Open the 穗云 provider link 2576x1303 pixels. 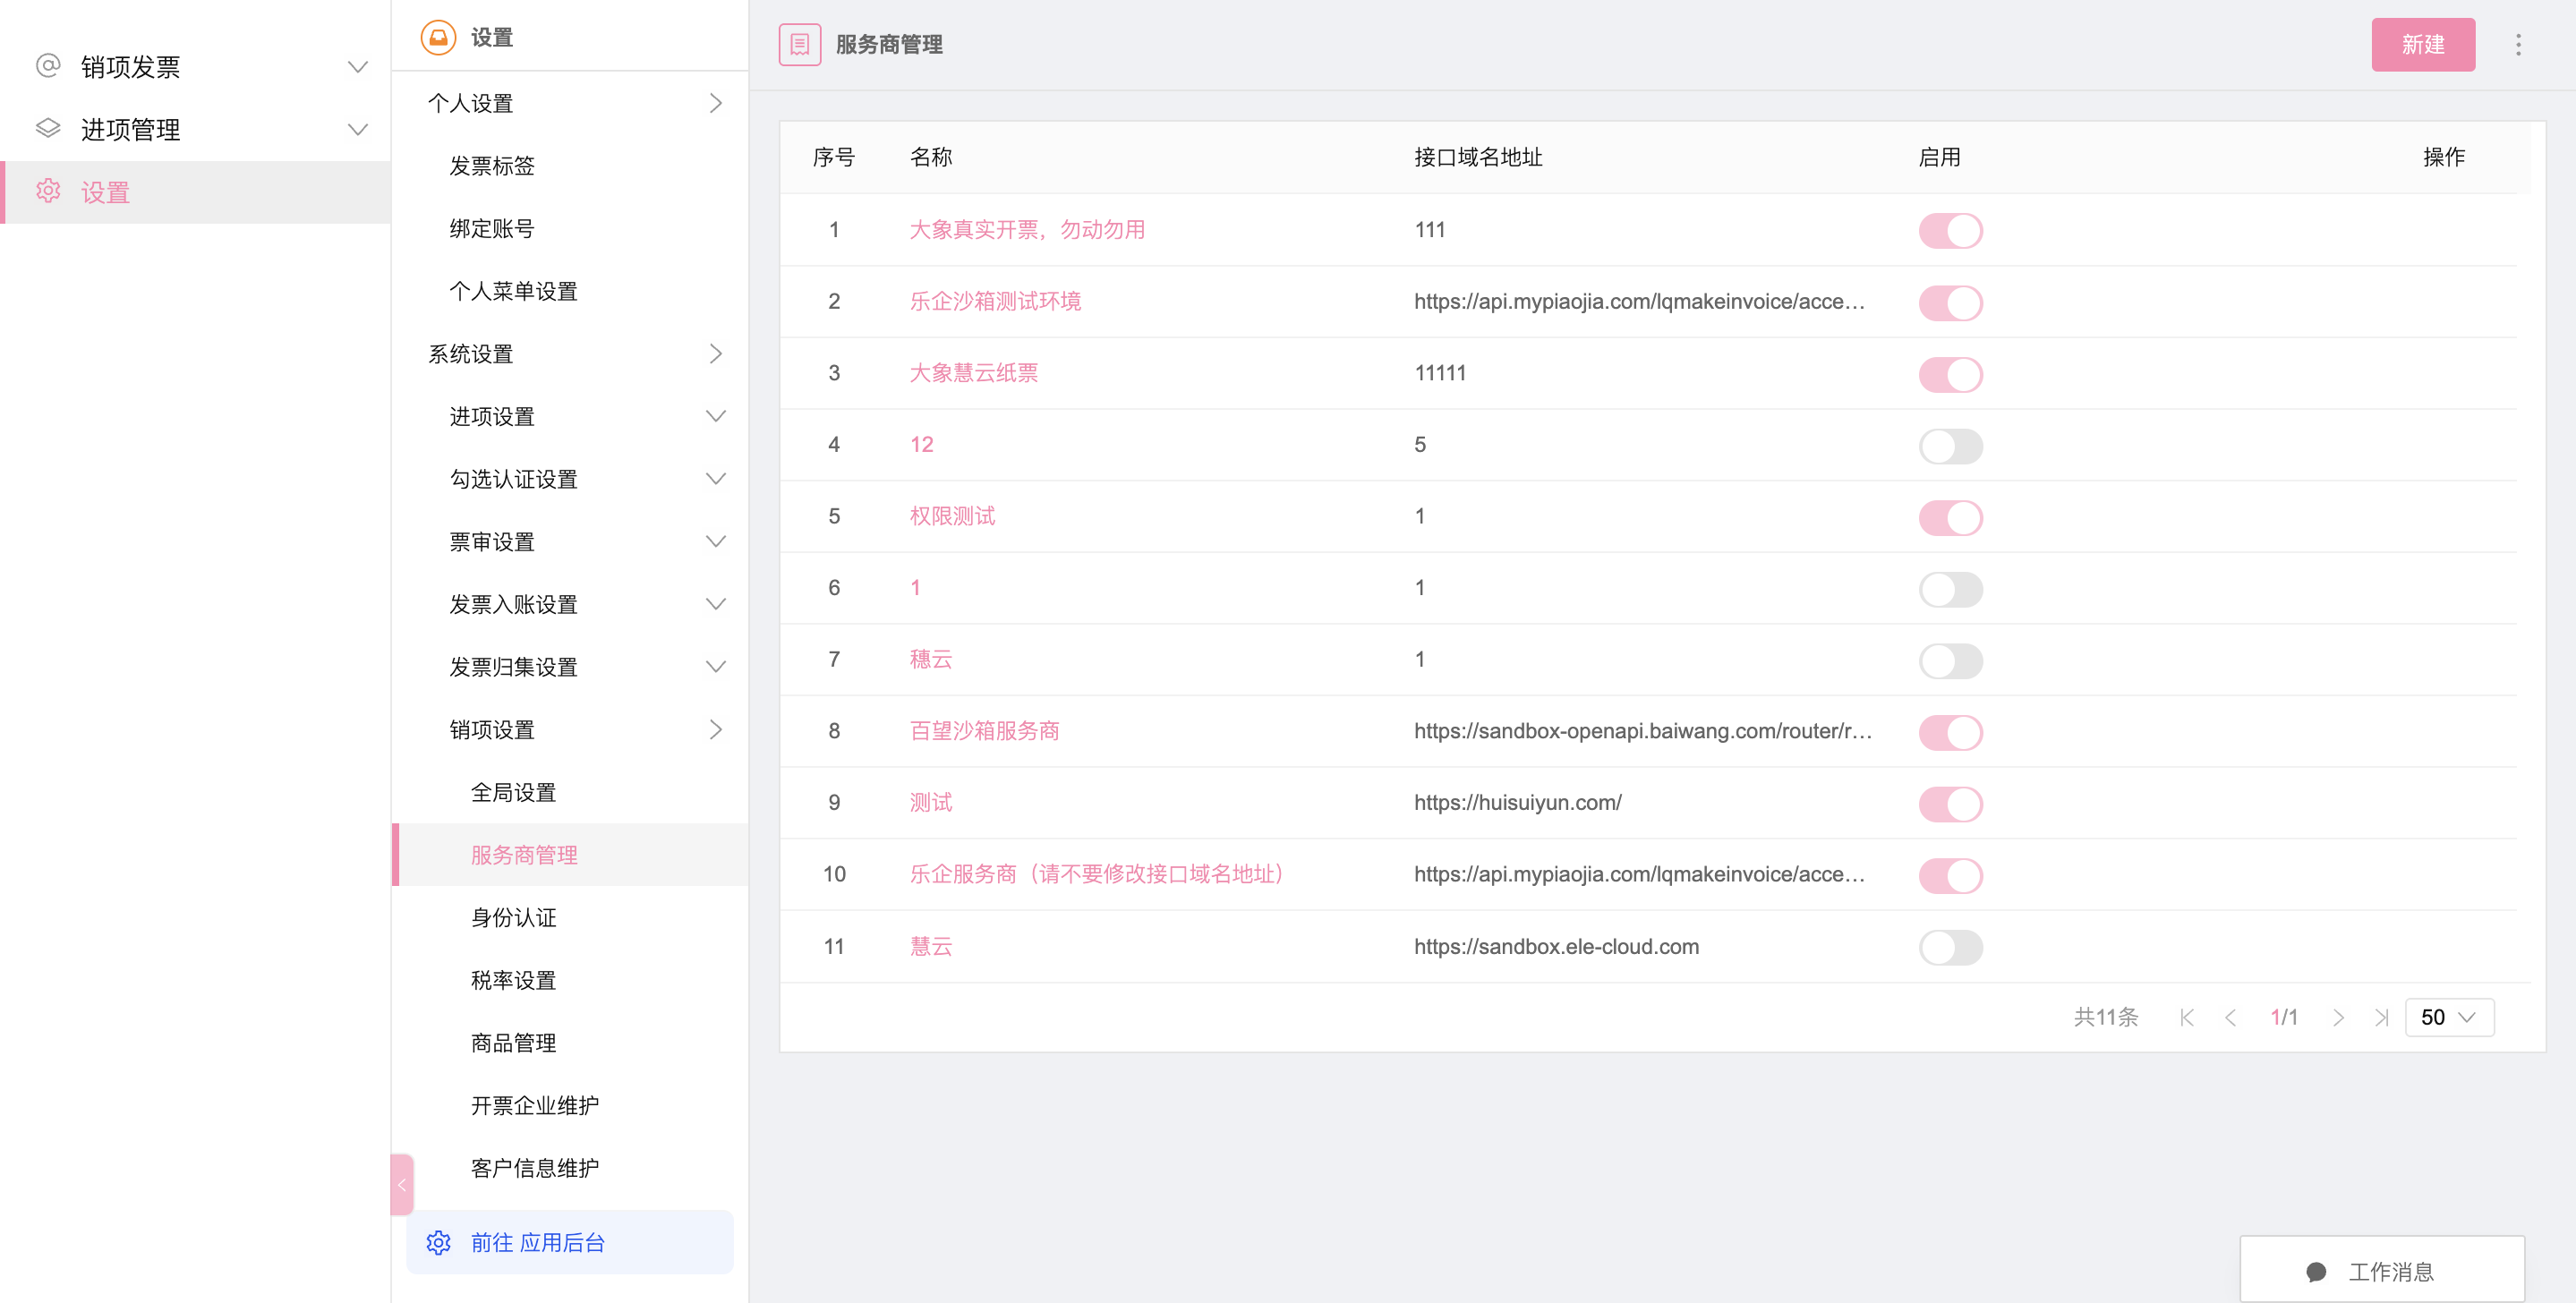point(931,659)
